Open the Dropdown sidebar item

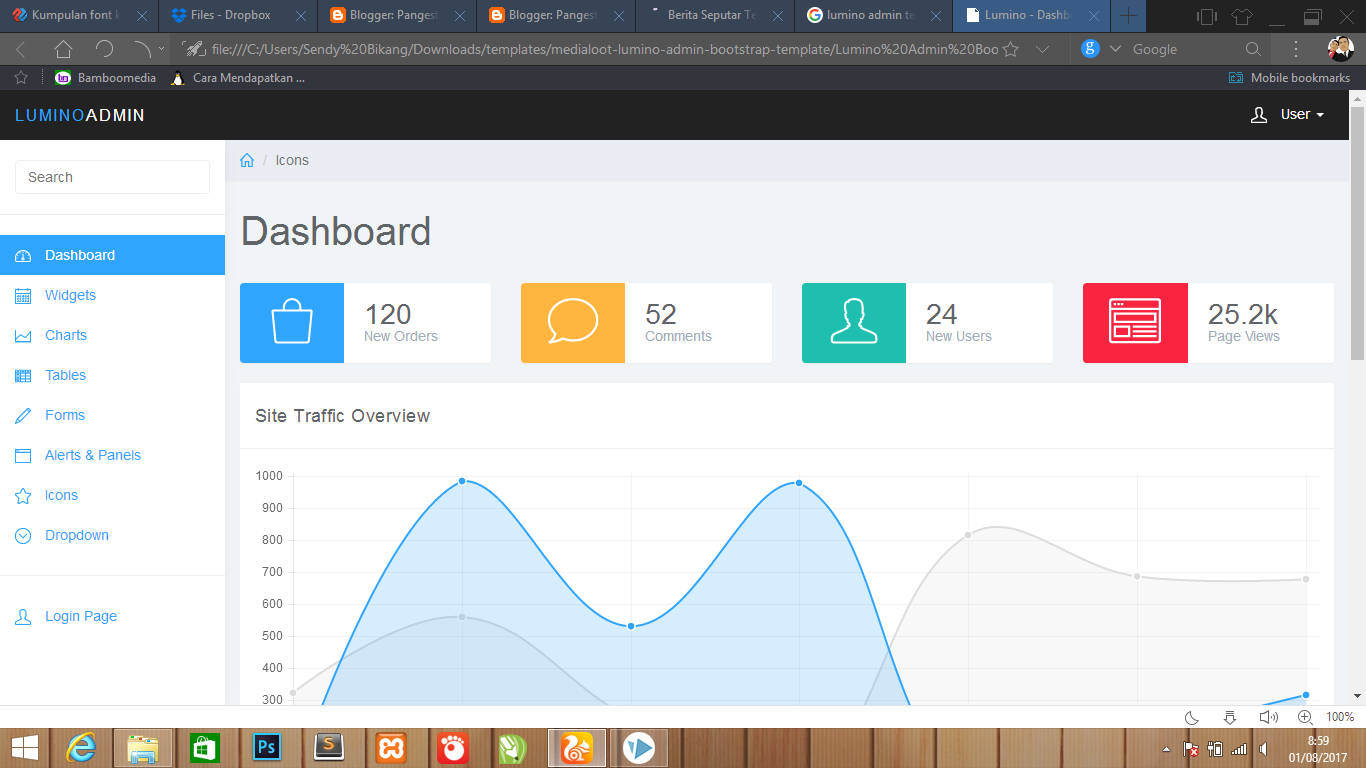pos(75,535)
